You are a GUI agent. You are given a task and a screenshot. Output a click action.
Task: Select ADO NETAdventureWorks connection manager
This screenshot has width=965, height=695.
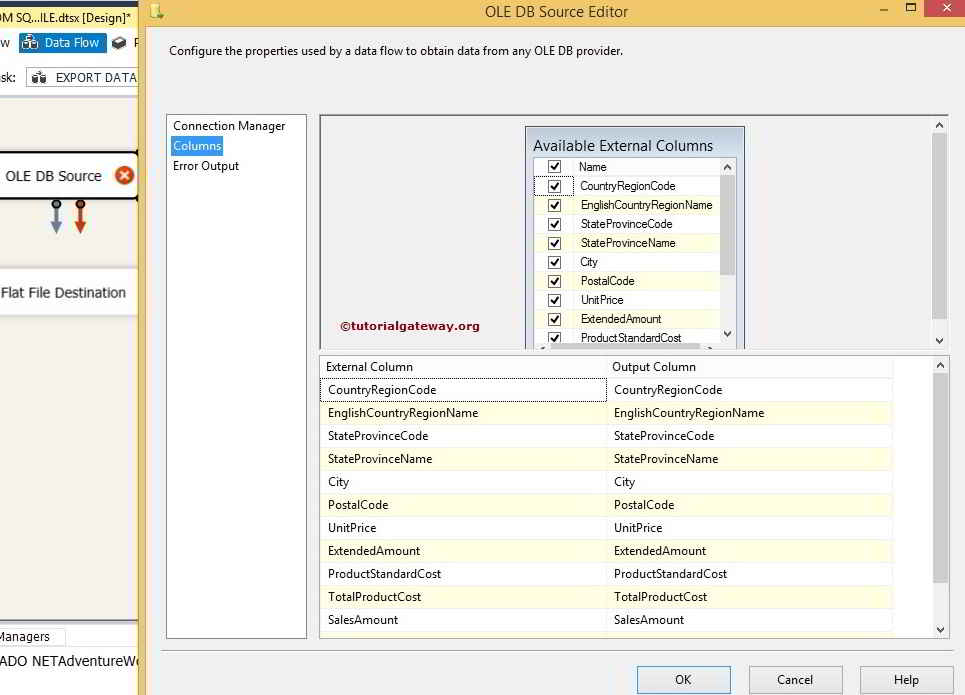pos(69,661)
